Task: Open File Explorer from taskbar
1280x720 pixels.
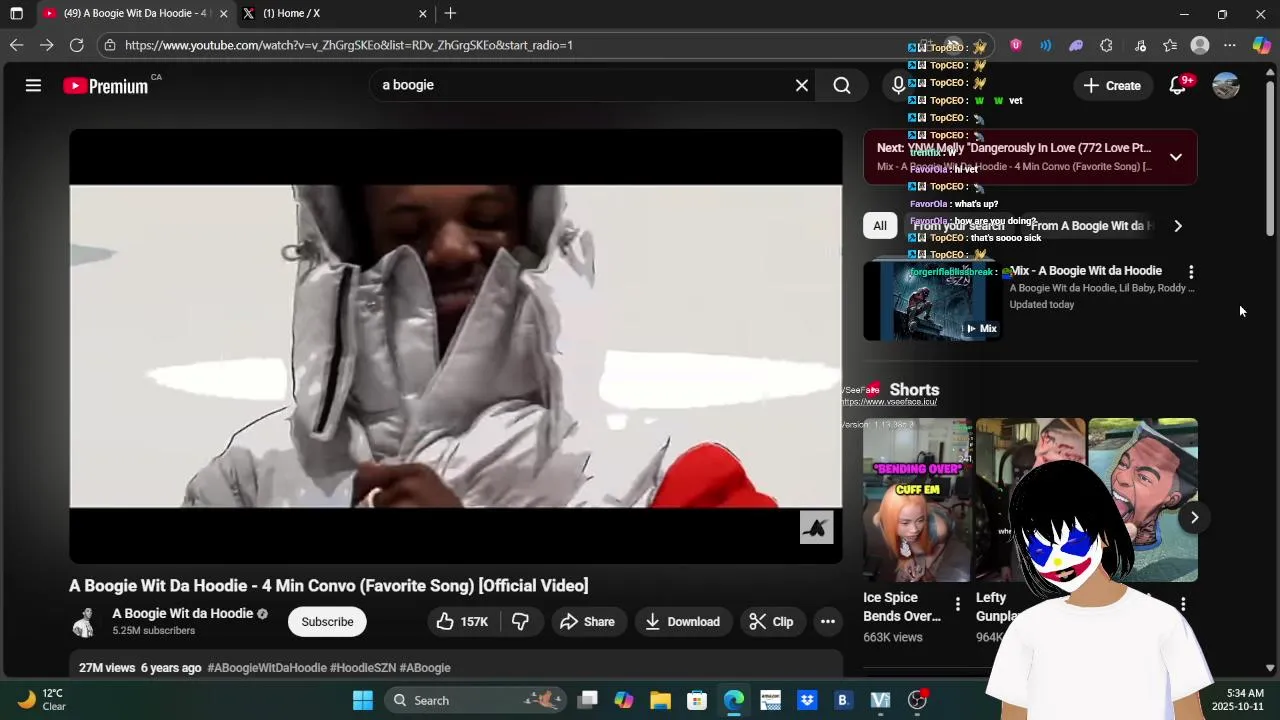Action: pyautogui.click(x=660, y=700)
